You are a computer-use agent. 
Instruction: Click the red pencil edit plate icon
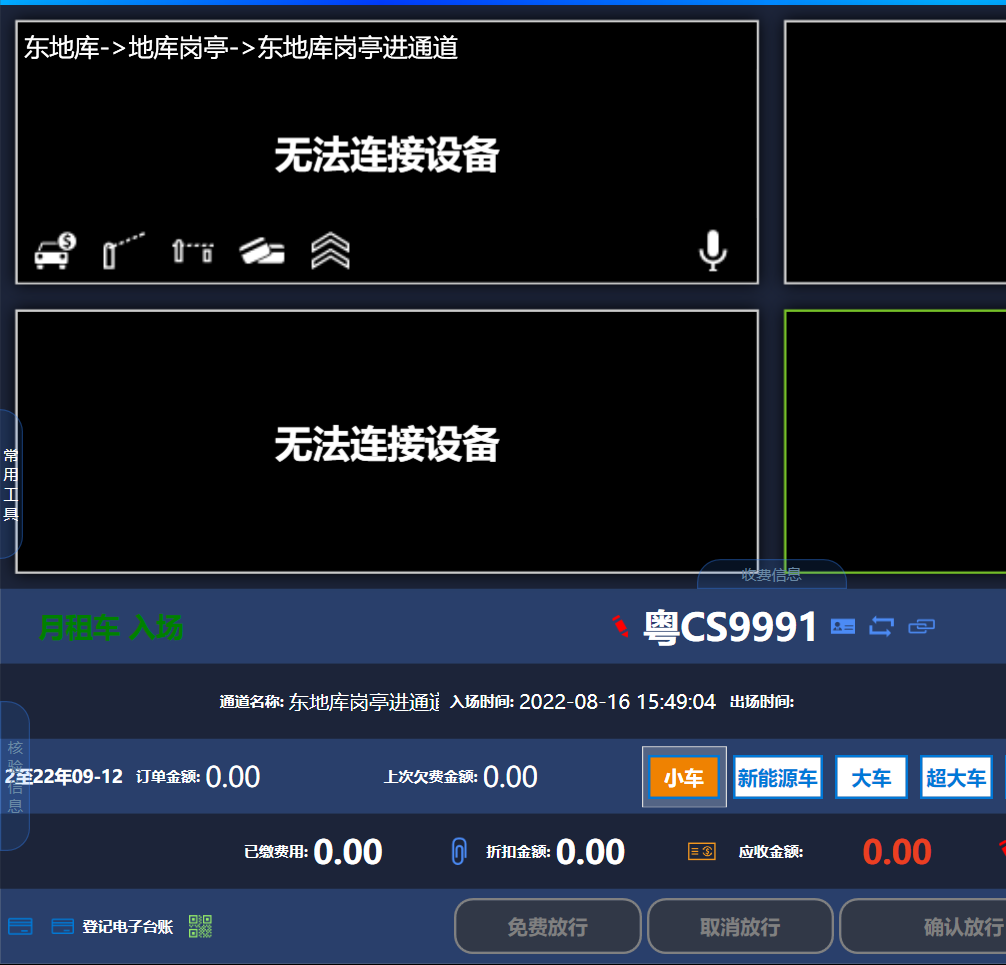620,626
